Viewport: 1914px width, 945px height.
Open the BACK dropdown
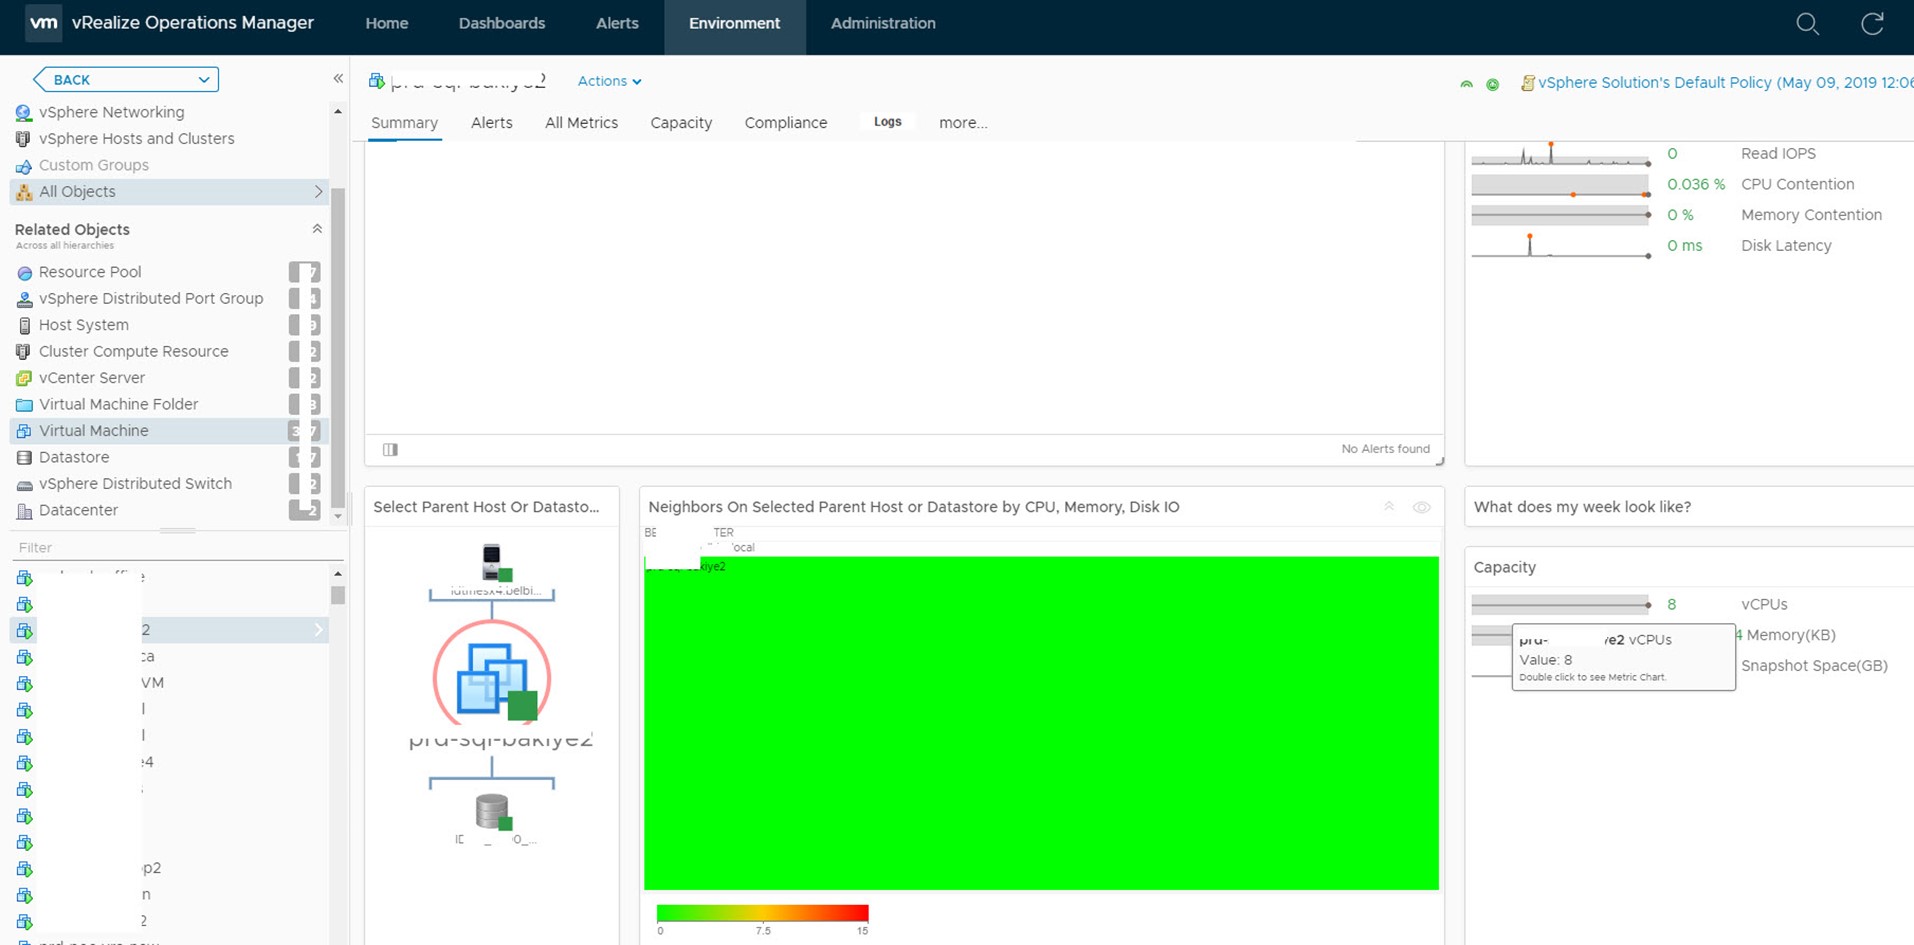pos(126,79)
